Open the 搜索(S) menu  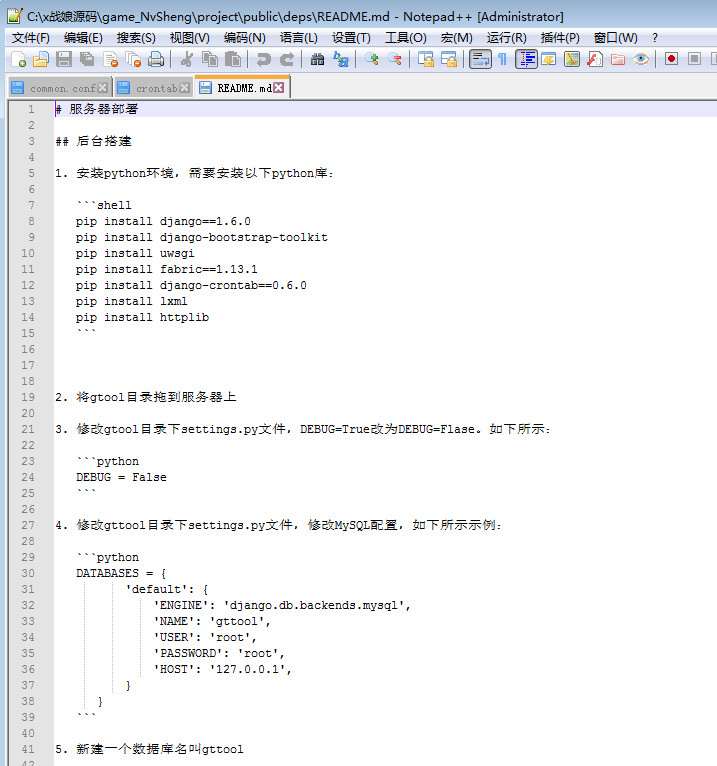point(136,38)
